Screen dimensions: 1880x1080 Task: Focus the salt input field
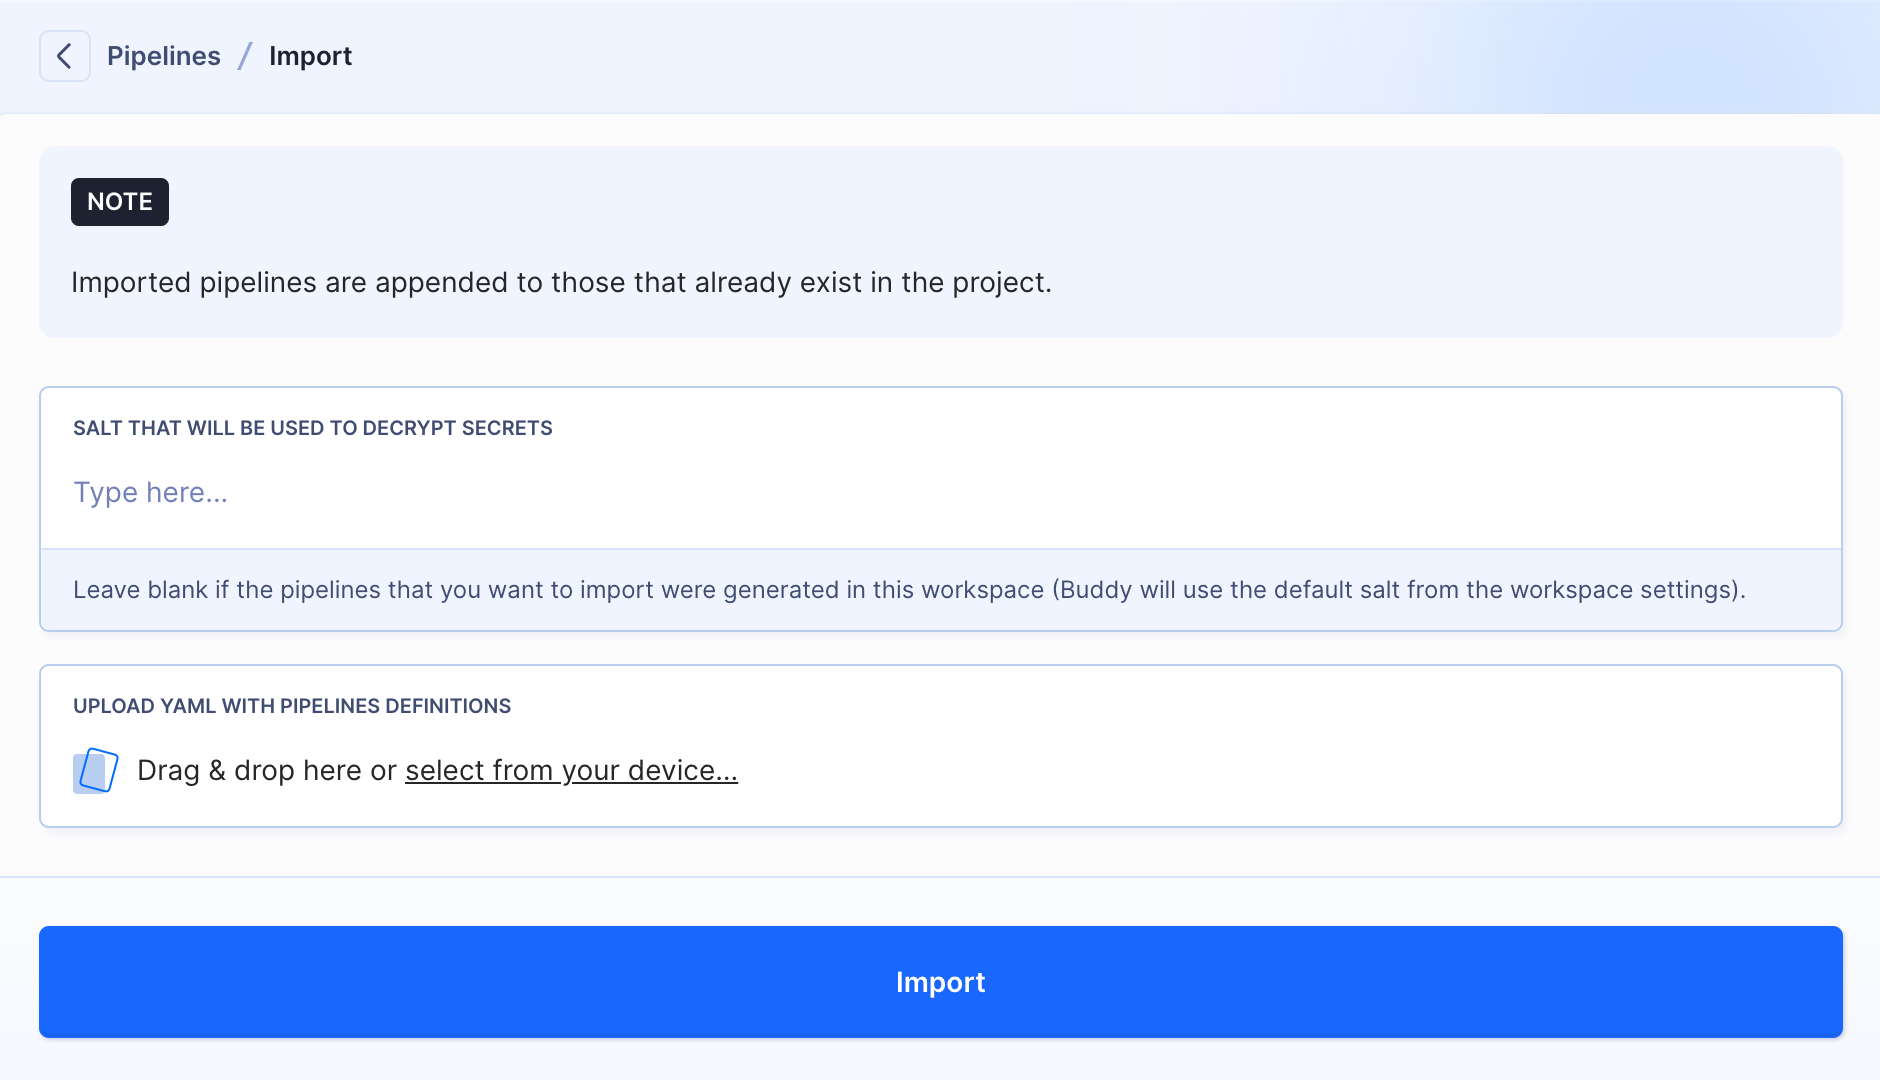pyautogui.click(x=940, y=492)
